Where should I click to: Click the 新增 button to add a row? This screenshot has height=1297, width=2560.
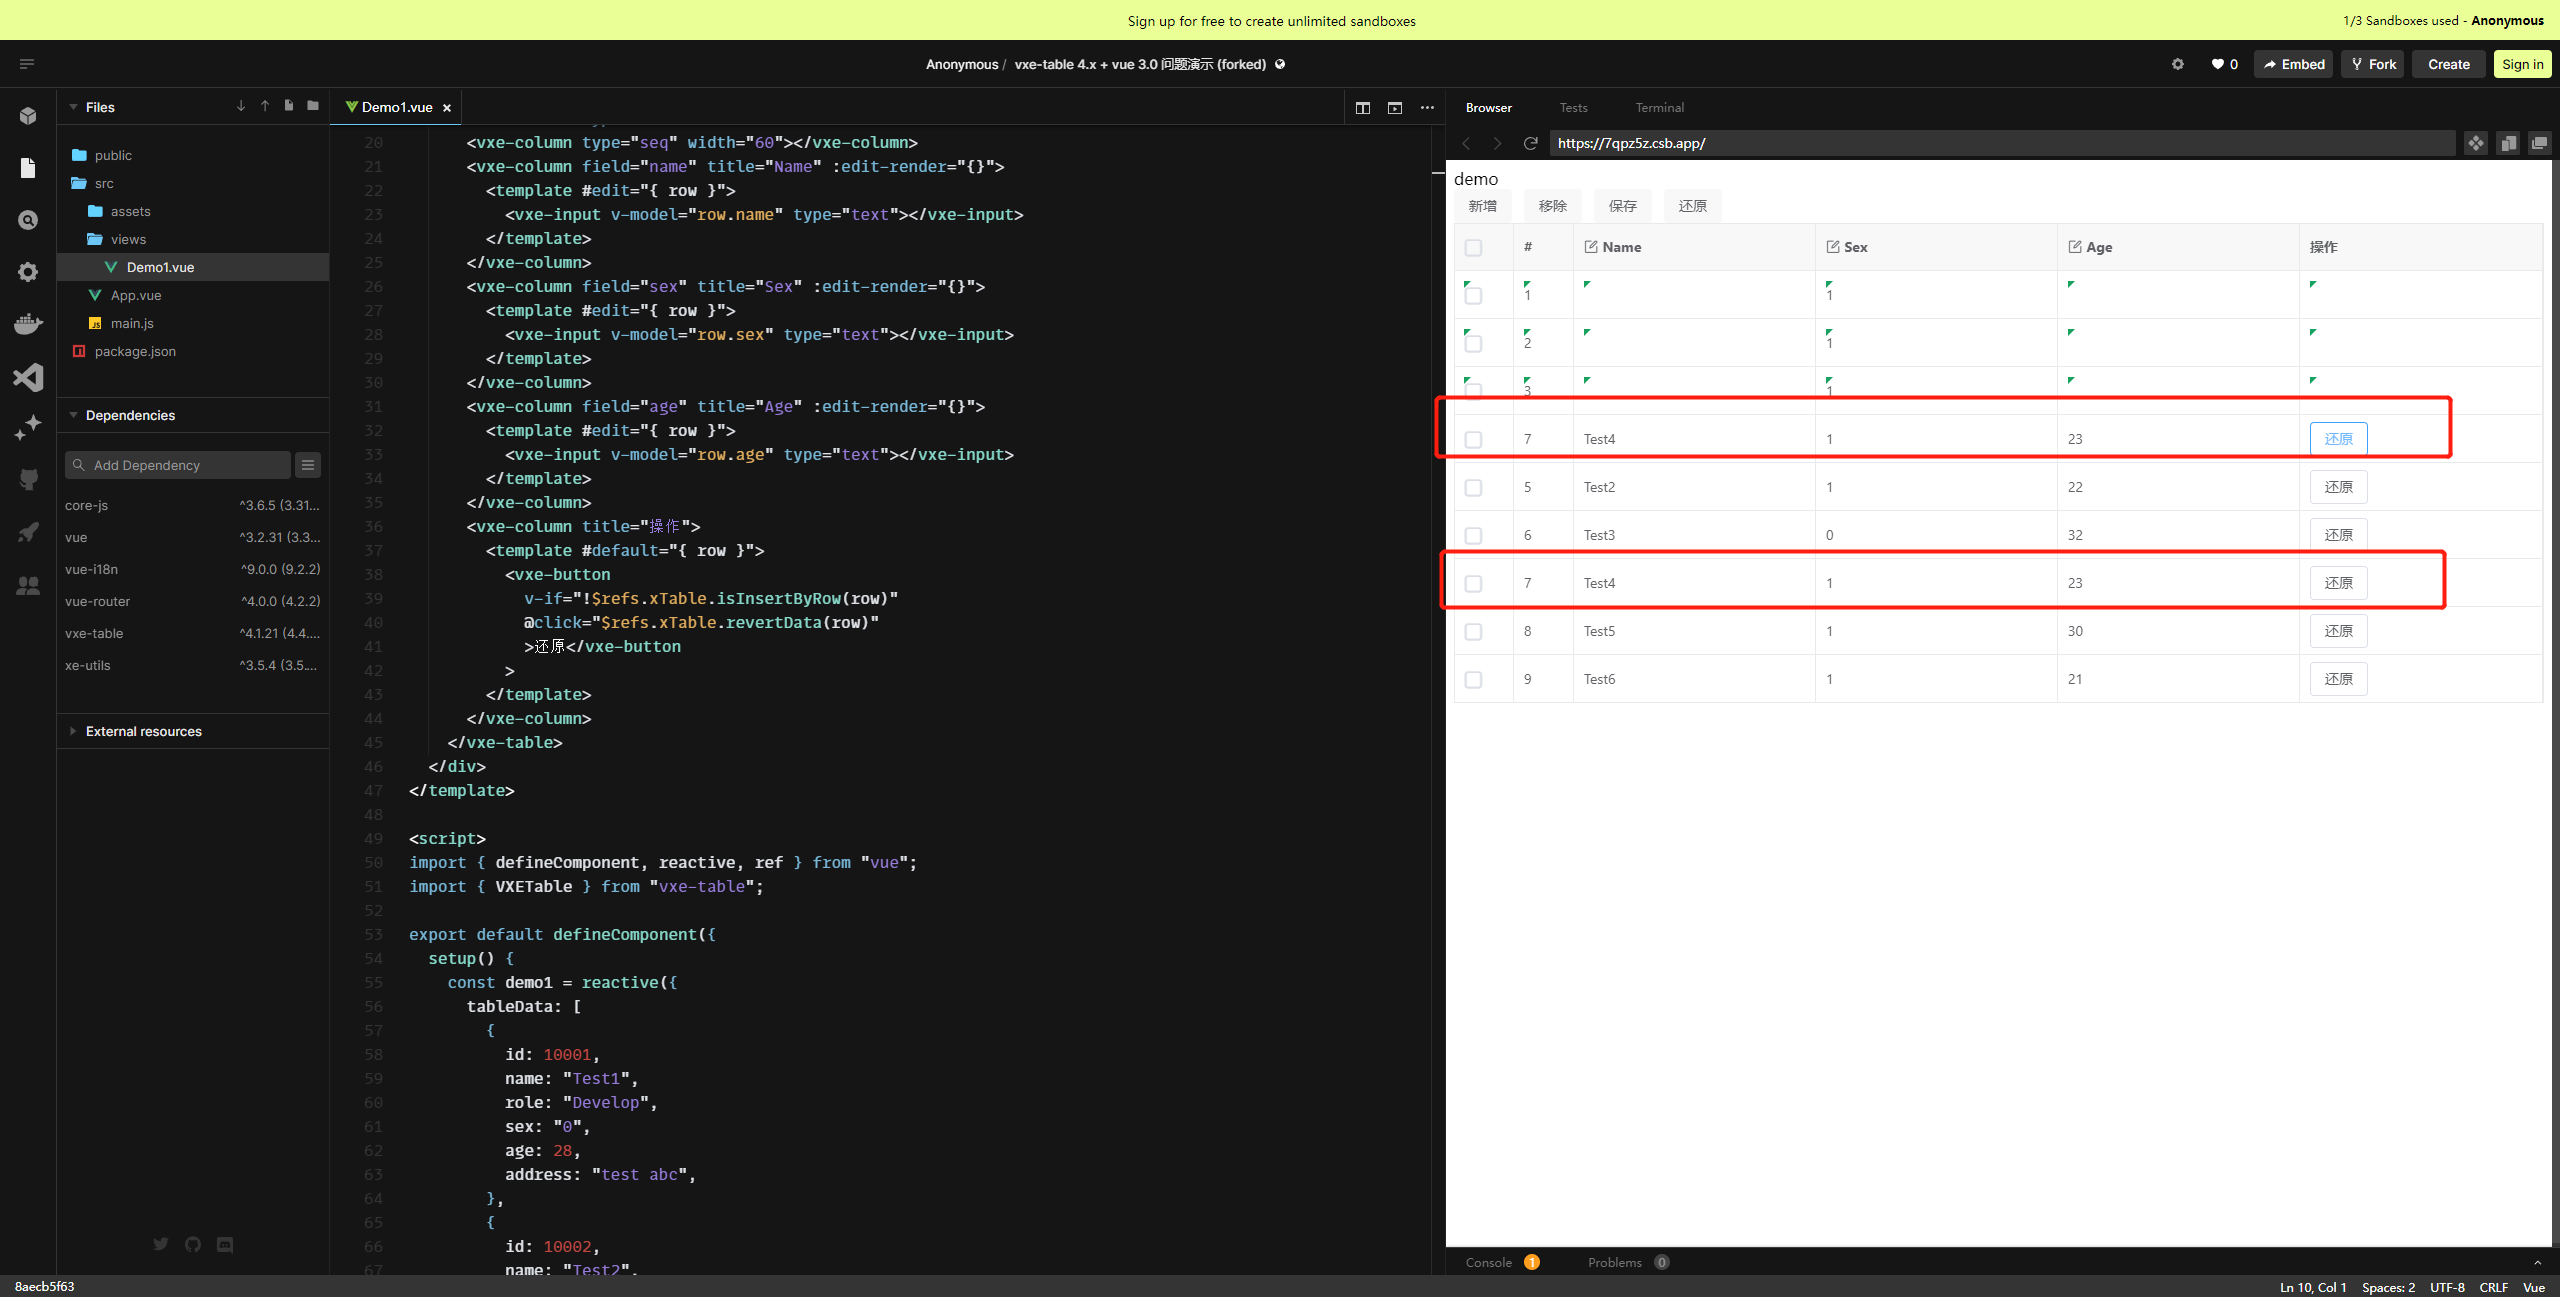tap(1482, 206)
